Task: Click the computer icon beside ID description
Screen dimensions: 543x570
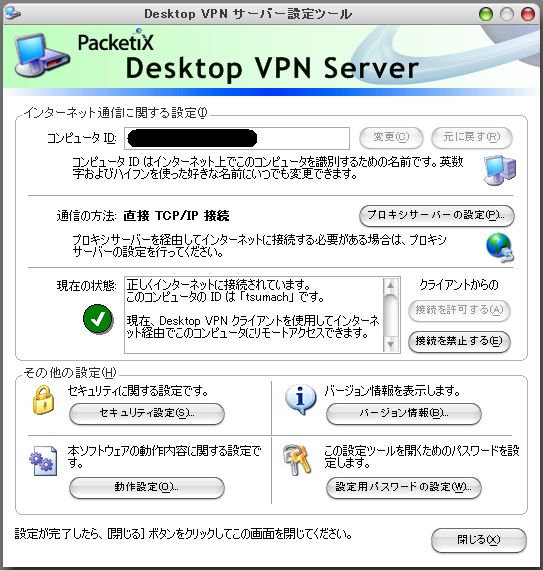Action: pos(500,170)
